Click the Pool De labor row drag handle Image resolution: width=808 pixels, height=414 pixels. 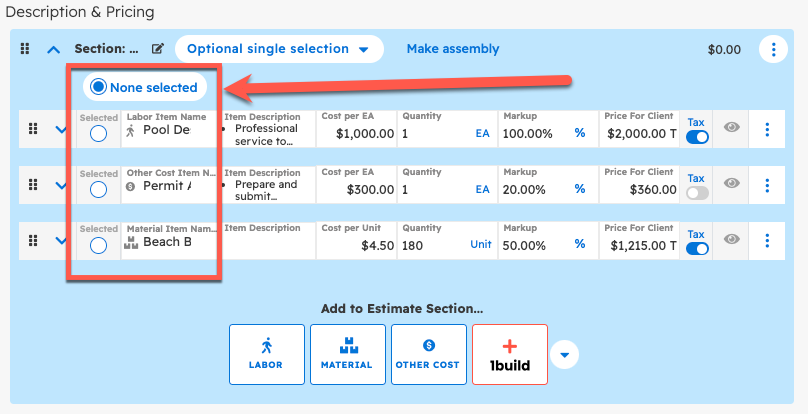[33, 129]
